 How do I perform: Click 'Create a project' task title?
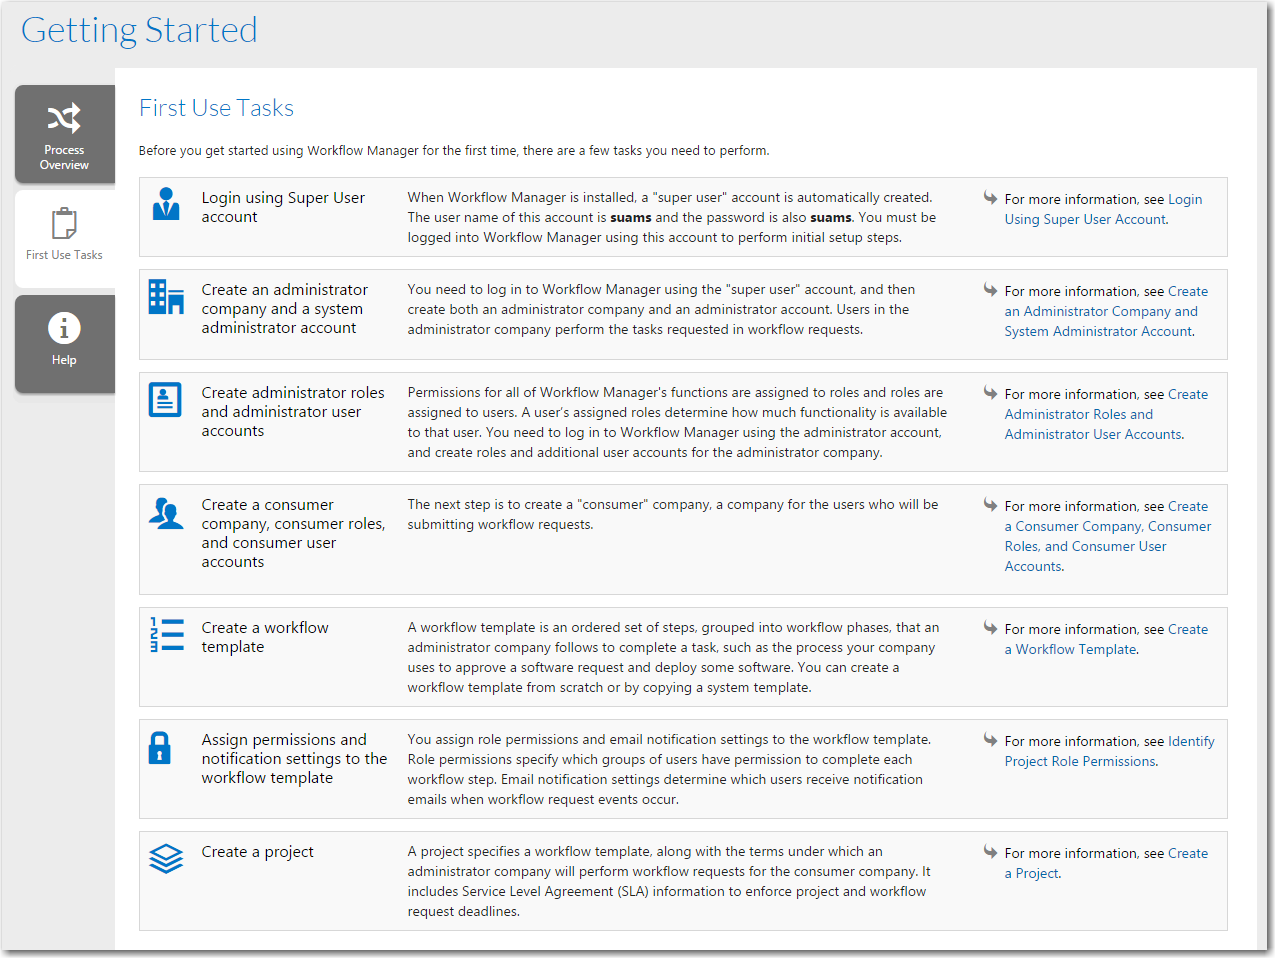(x=257, y=852)
